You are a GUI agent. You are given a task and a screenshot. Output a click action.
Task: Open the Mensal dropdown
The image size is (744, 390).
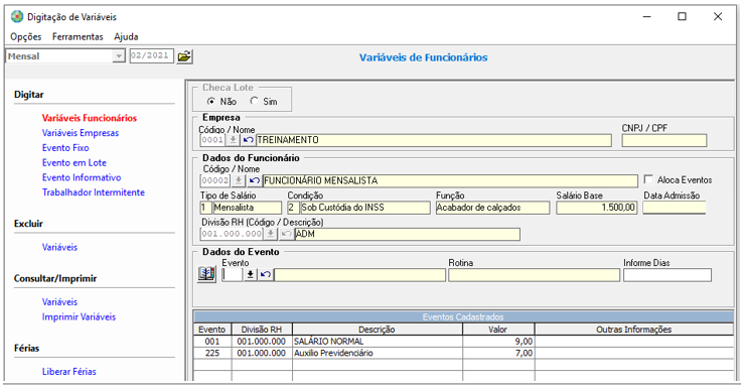click(x=118, y=56)
